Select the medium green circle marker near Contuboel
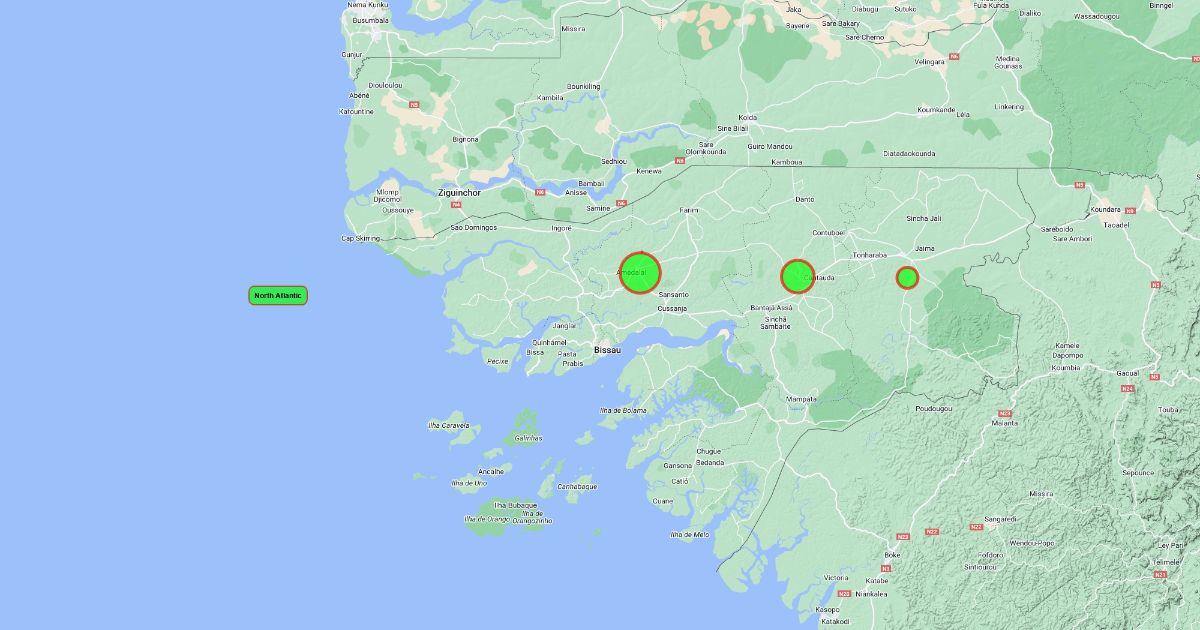1200x630 pixels. 797,276
